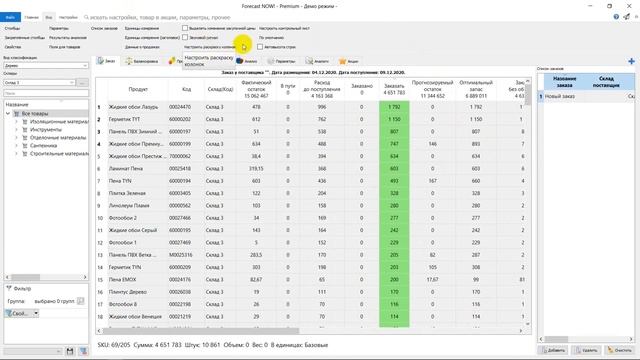Open 'Вид классификации' dropdown (Дерево)
The width and height of the screenshot is (640, 360).
pyautogui.click(x=46, y=65)
